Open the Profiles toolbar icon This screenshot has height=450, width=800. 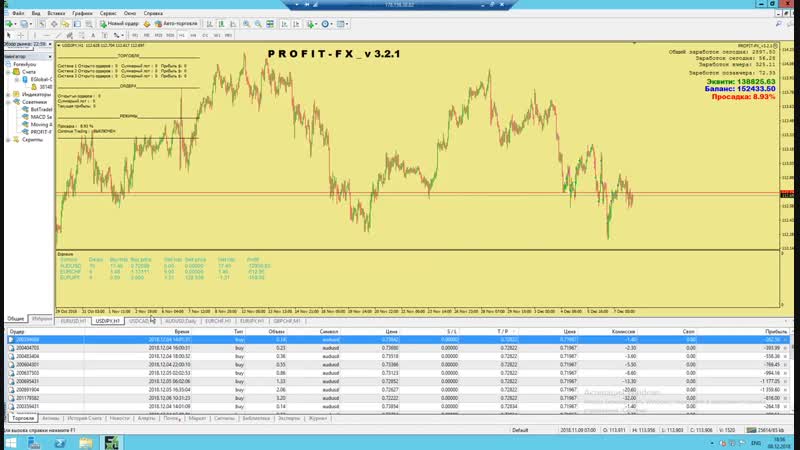click(24, 24)
